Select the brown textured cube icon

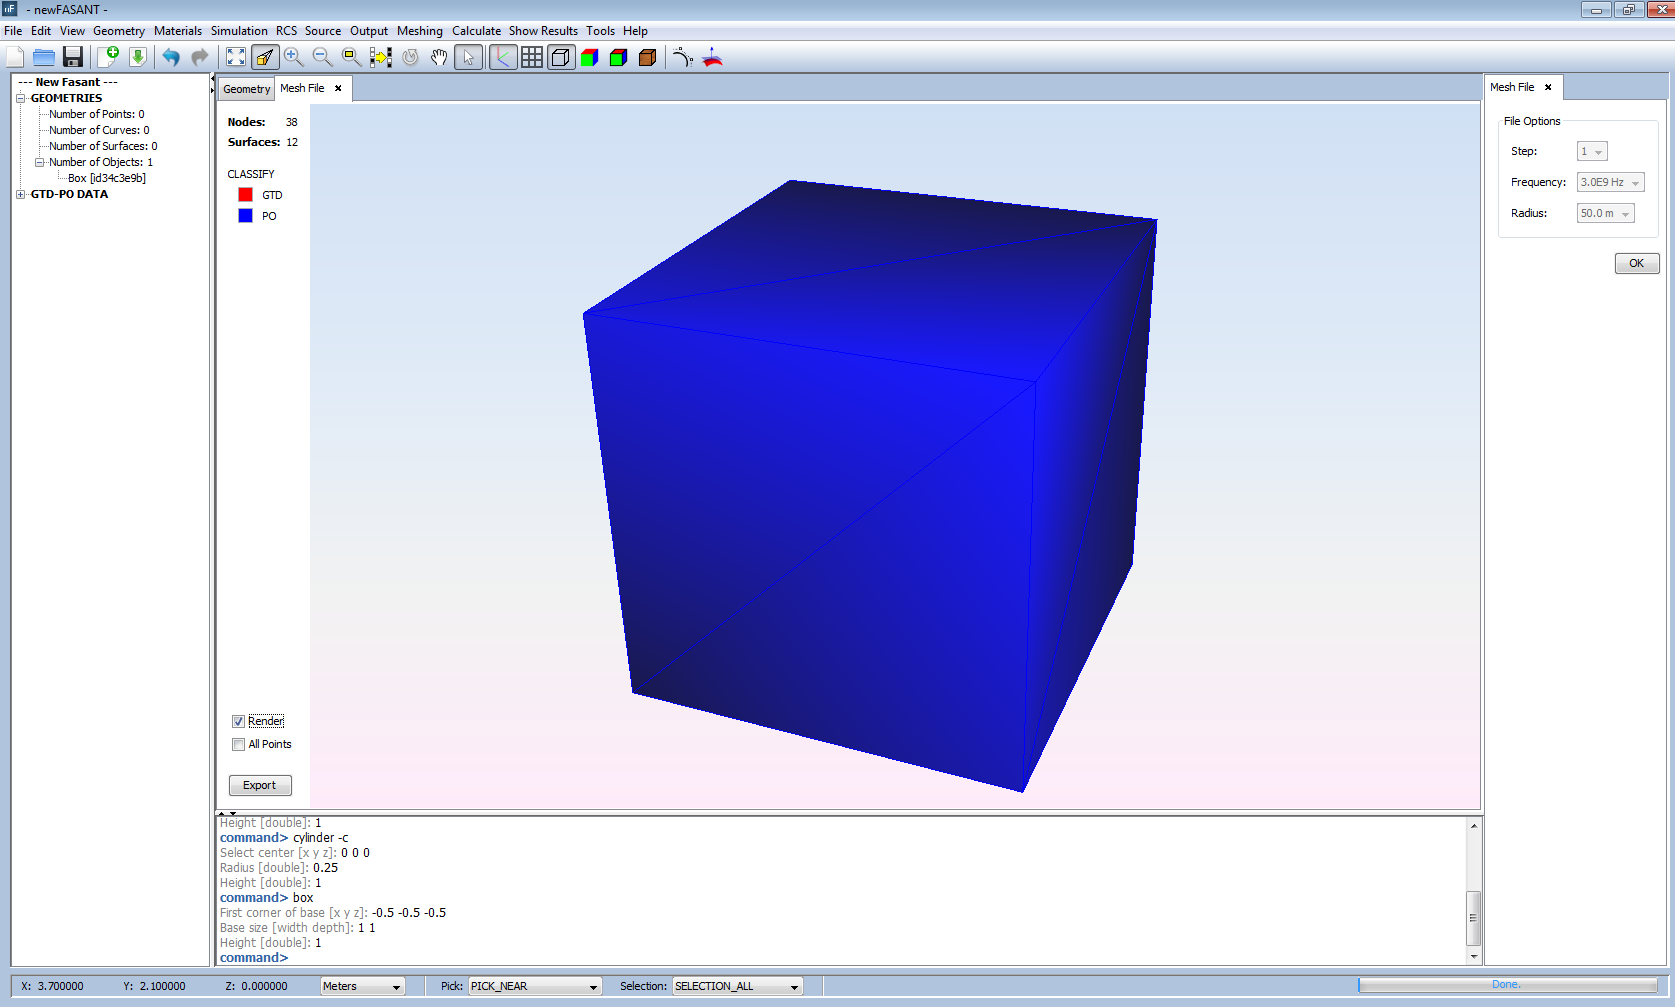pyautogui.click(x=647, y=57)
